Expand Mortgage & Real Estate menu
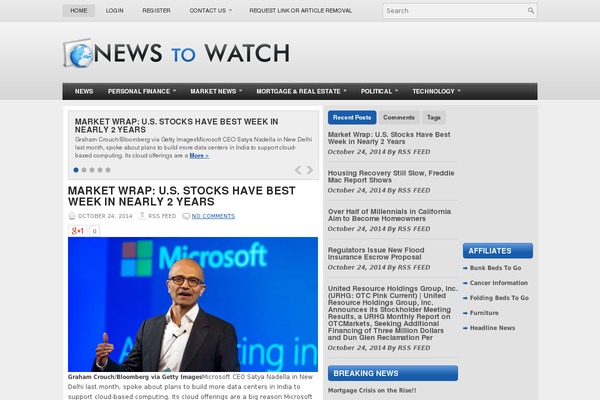This screenshot has height=400, width=600. click(301, 91)
